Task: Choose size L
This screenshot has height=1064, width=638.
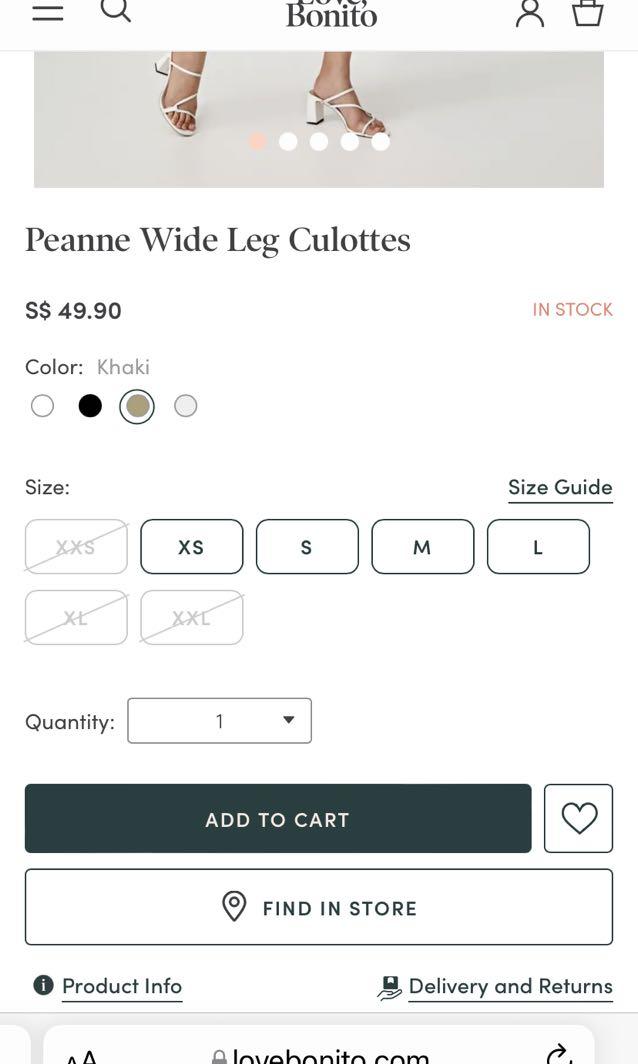Action: [x=538, y=547]
